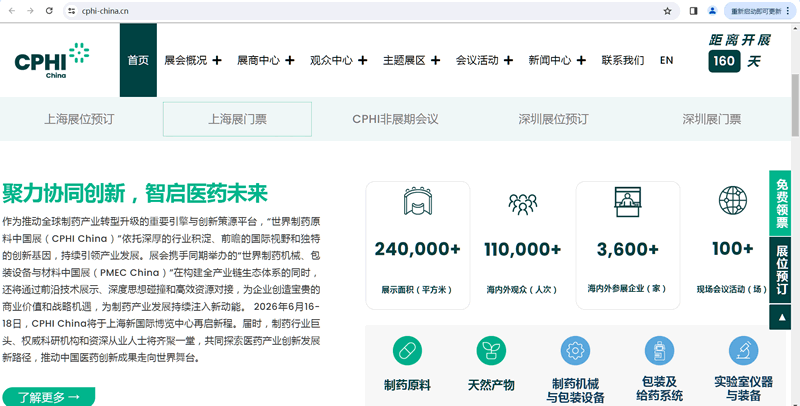Select the 首页 nav item

[138, 60]
